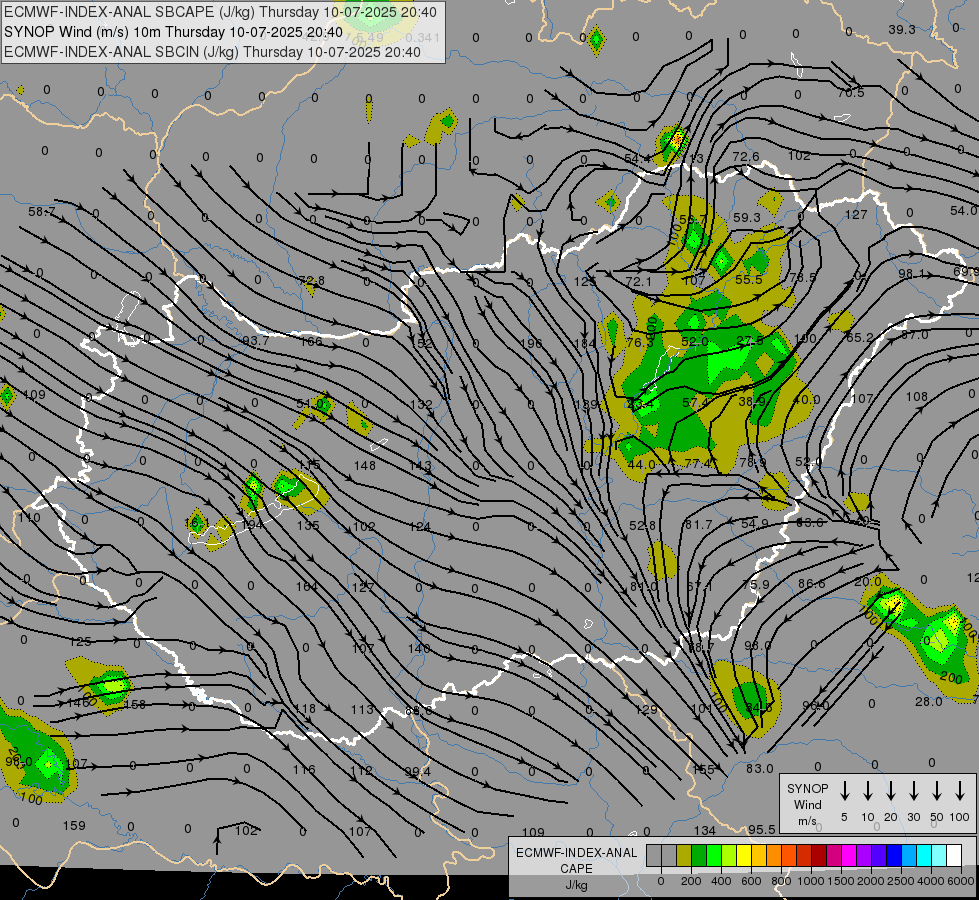This screenshot has height=900, width=979.
Task: Select the dark red swatch in CAPE legend
Action: click(819, 856)
